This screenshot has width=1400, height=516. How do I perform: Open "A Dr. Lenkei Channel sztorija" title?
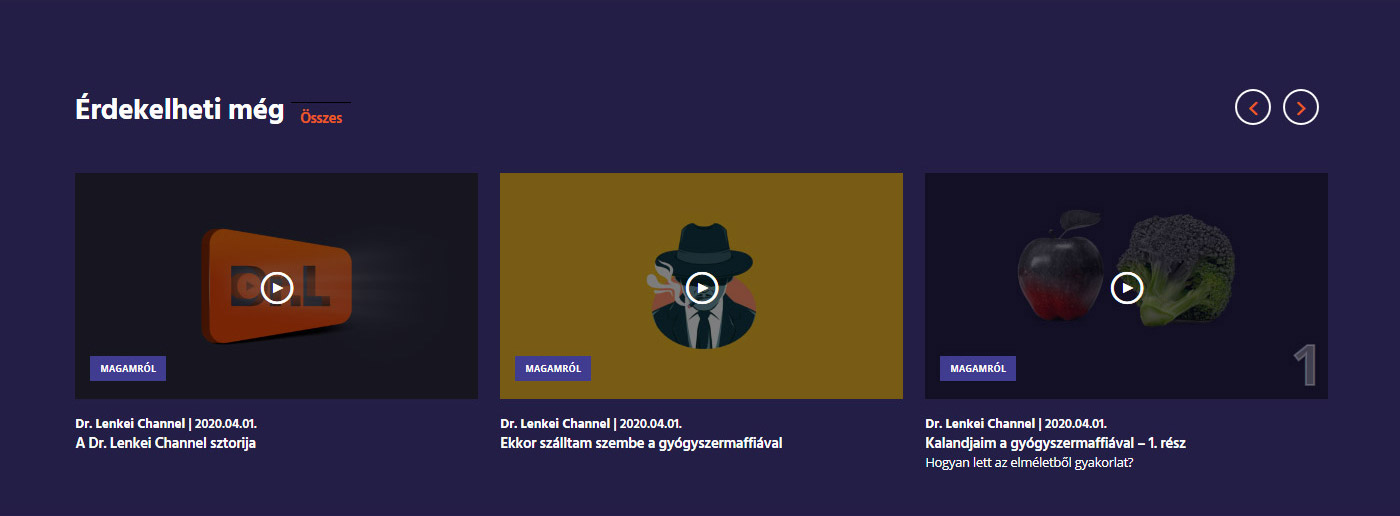coord(166,443)
